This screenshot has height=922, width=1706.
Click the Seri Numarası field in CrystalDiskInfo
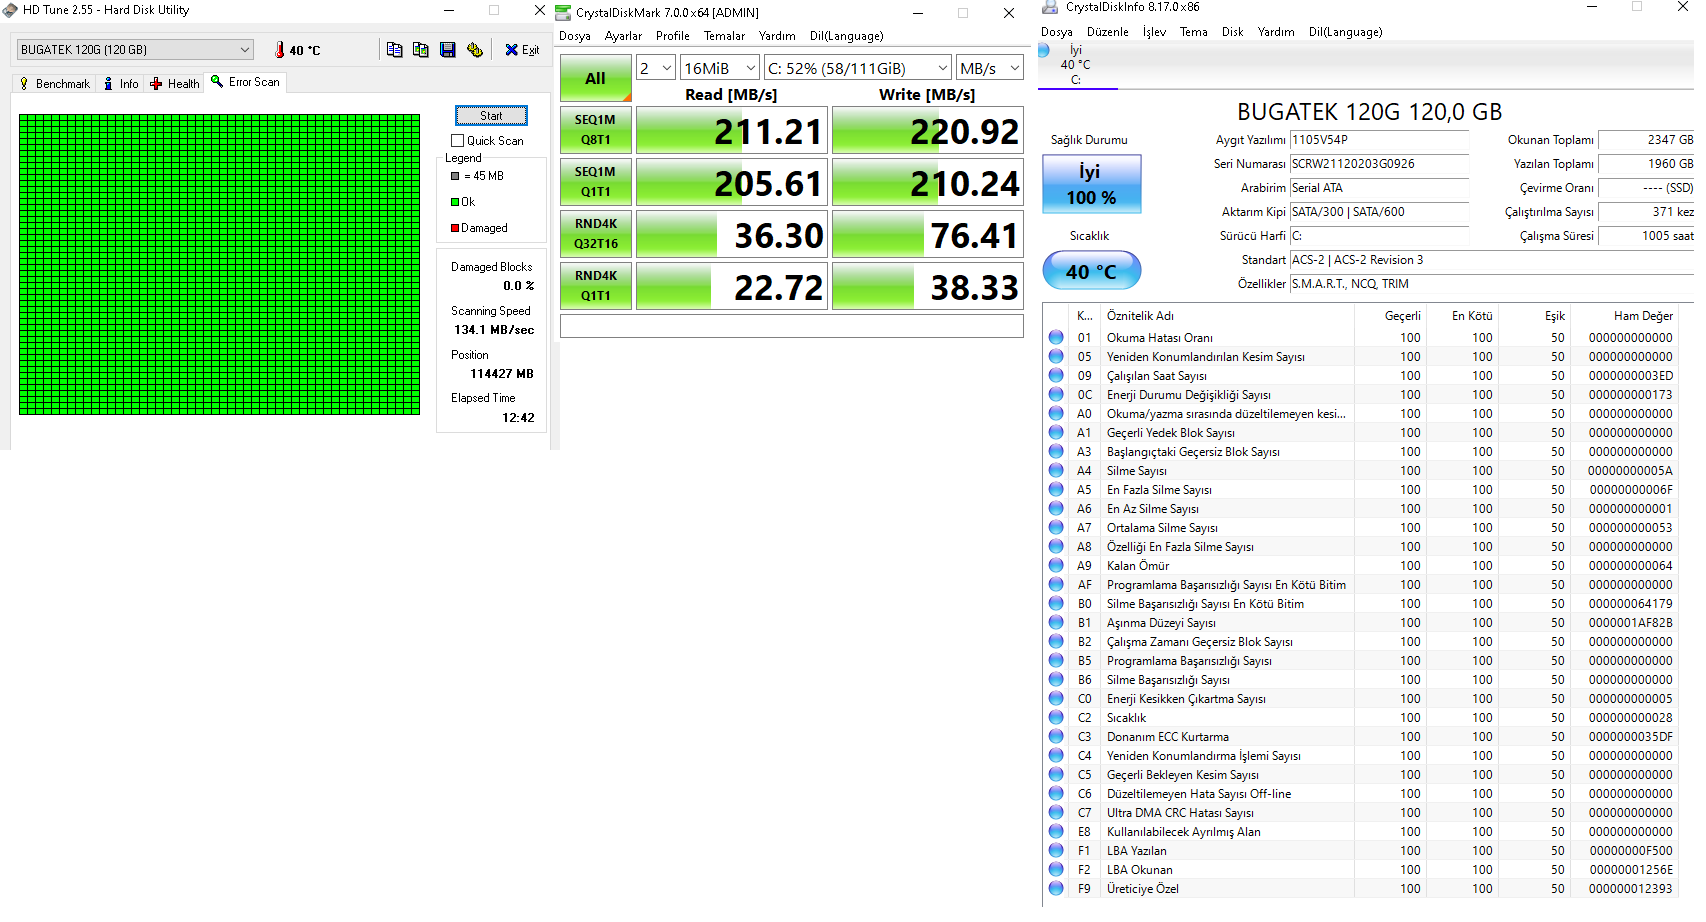pos(1379,164)
